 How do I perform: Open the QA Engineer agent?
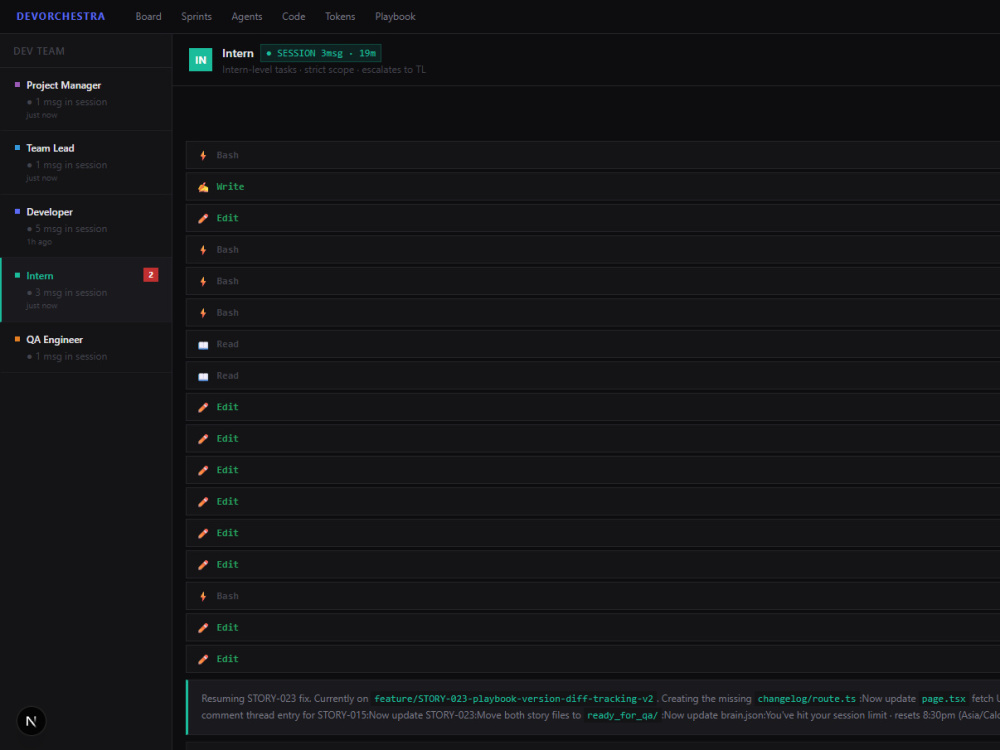point(86,348)
